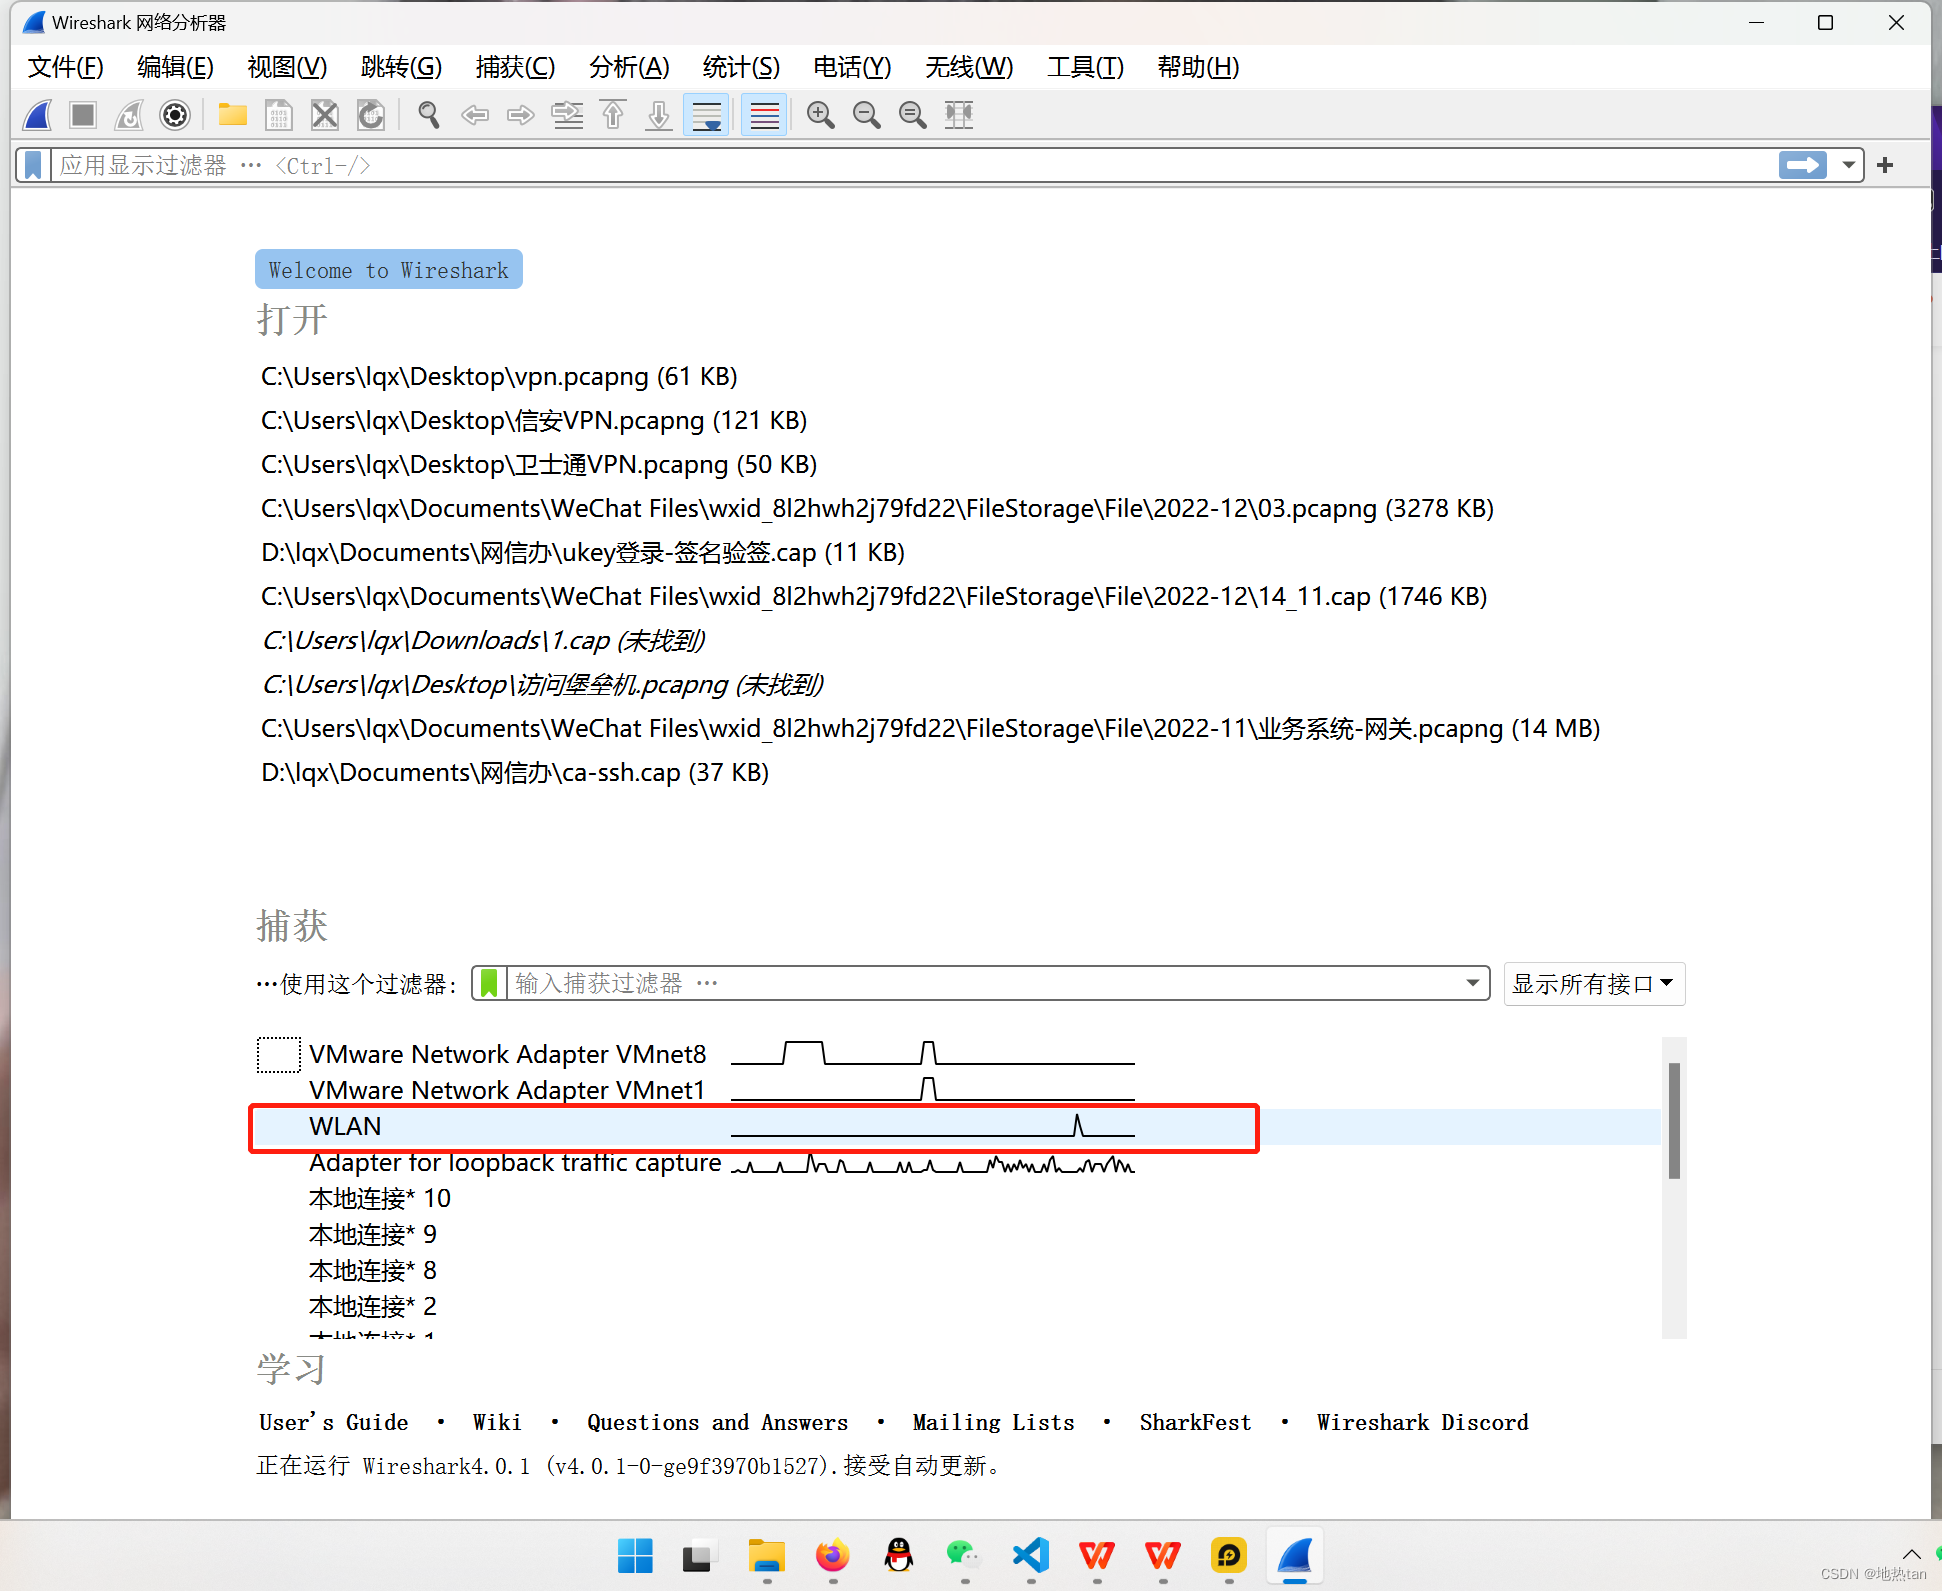
Task: Open the 统计(S) menu
Action: 740,67
